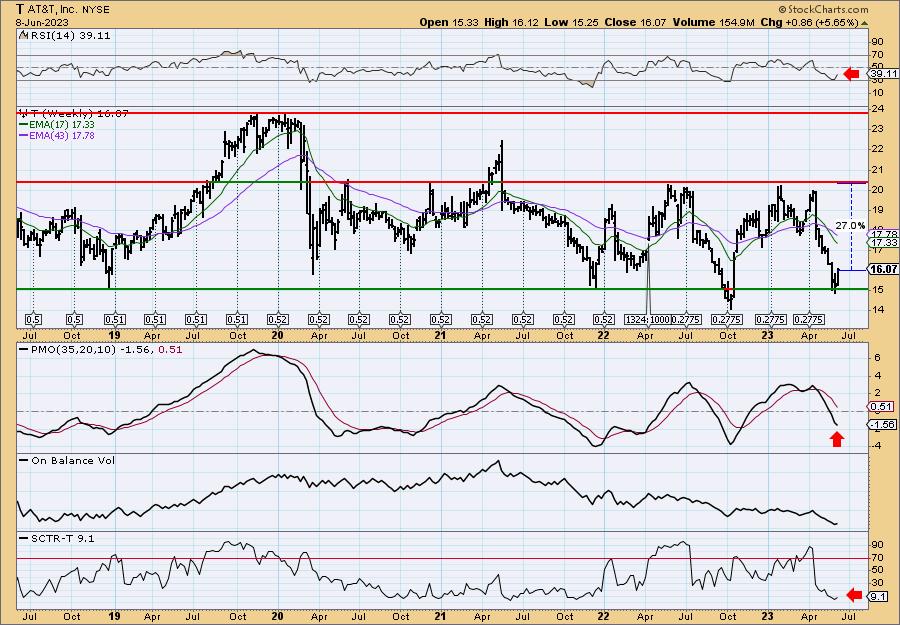Click the -4 level on the PMO axis
This screenshot has width=900, height=625.
(x=875, y=445)
